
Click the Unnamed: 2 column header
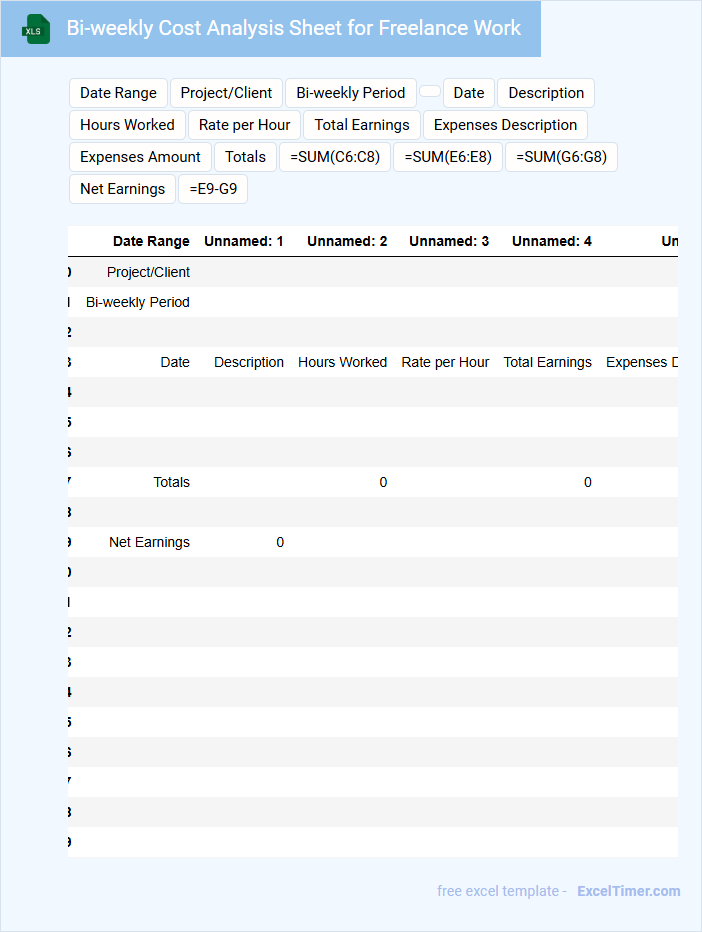(346, 241)
